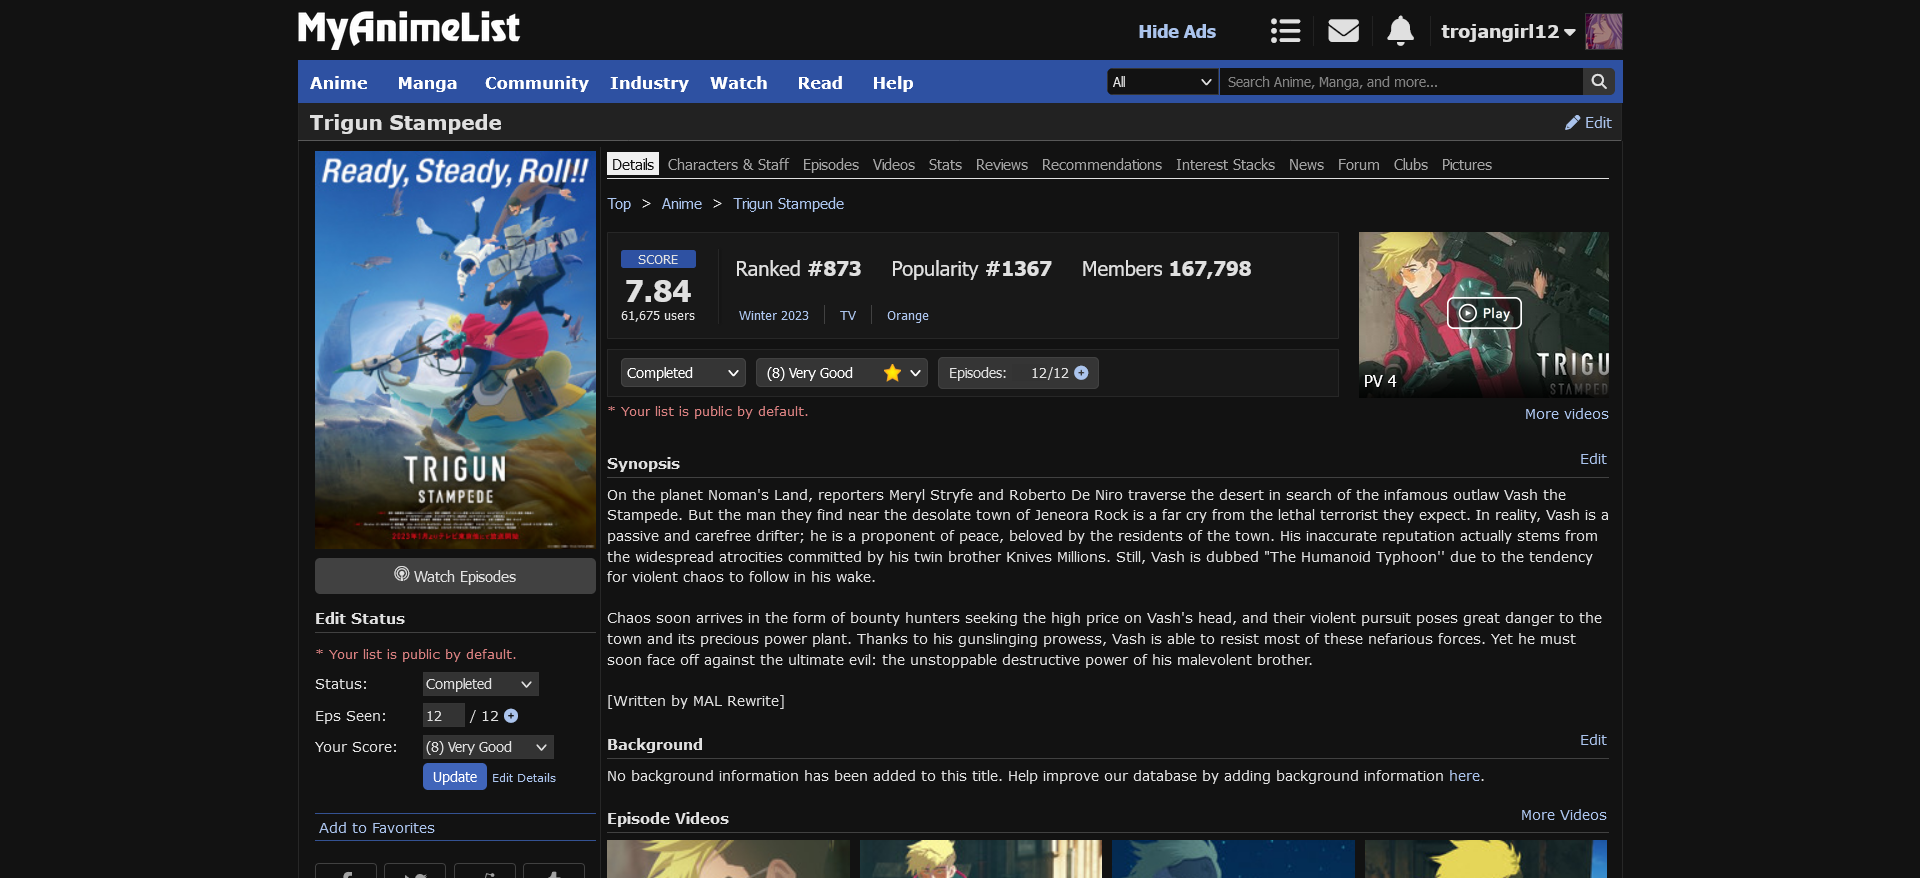1920x878 pixels.
Task: Click More Videos link in Episode Videos
Action: point(1564,815)
